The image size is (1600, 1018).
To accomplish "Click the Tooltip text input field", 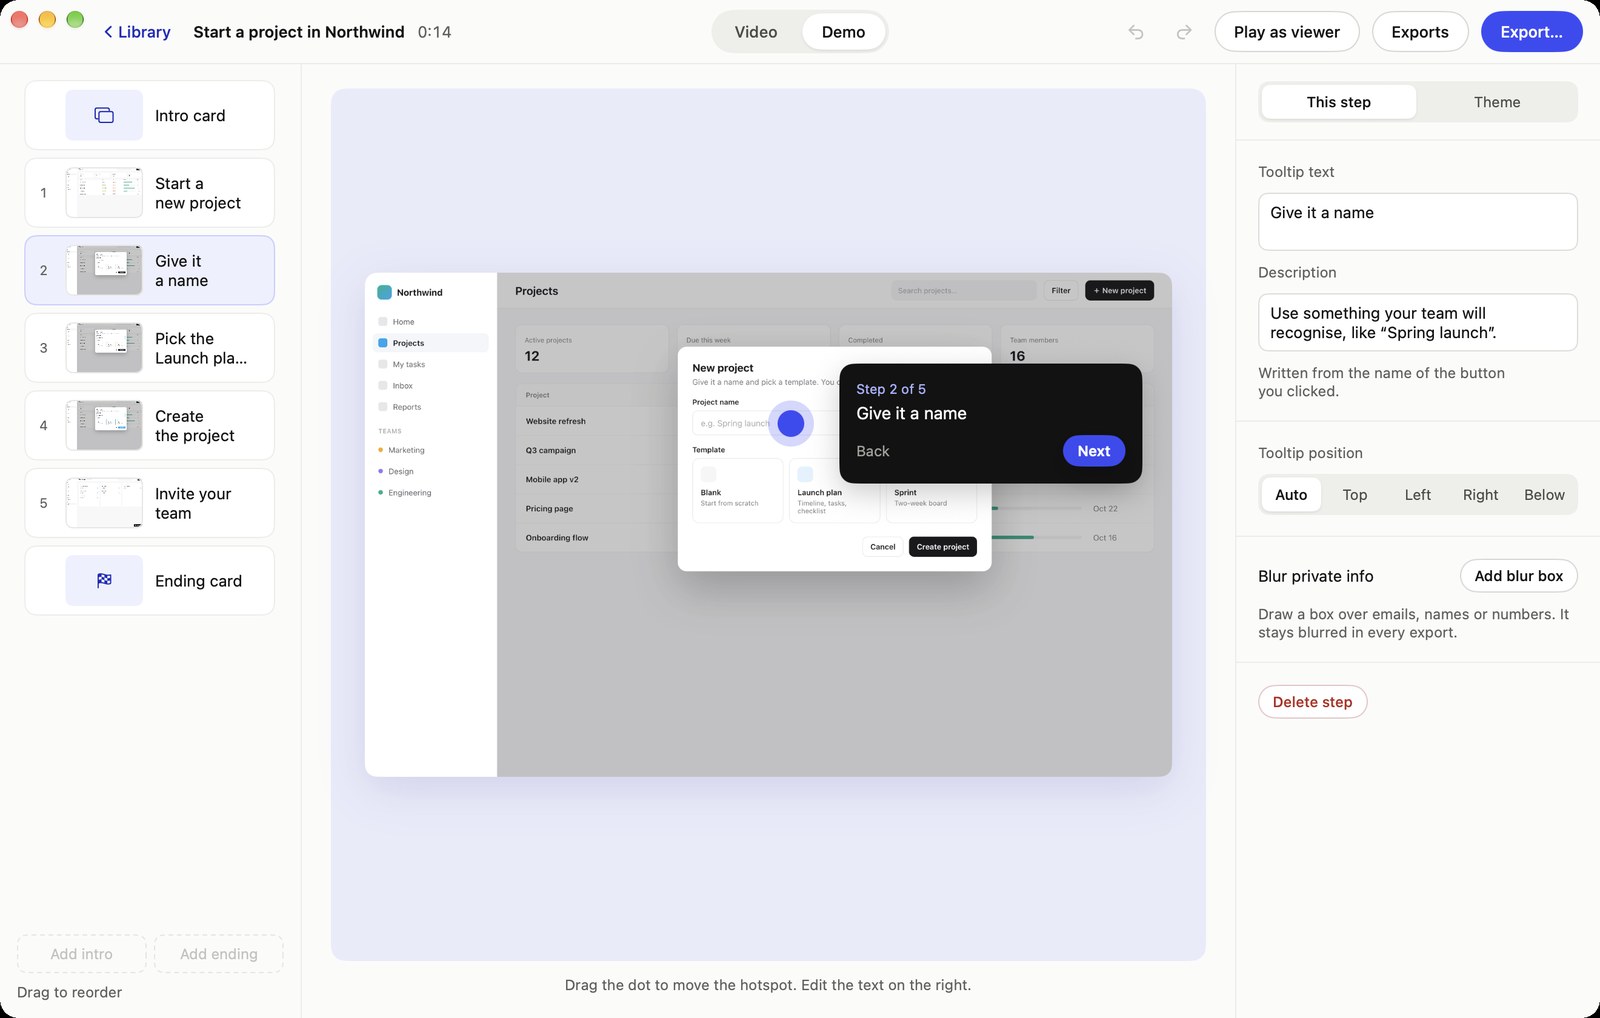I will click(x=1417, y=222).
